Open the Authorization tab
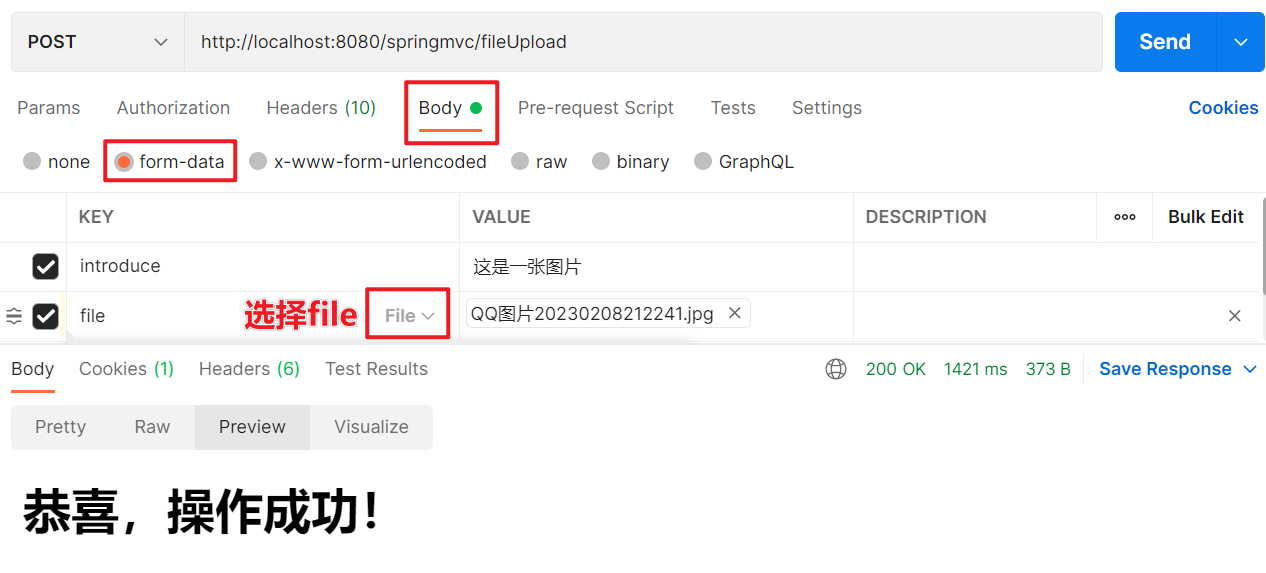This screenshot has height=573, width=1266. click(173, 108)
